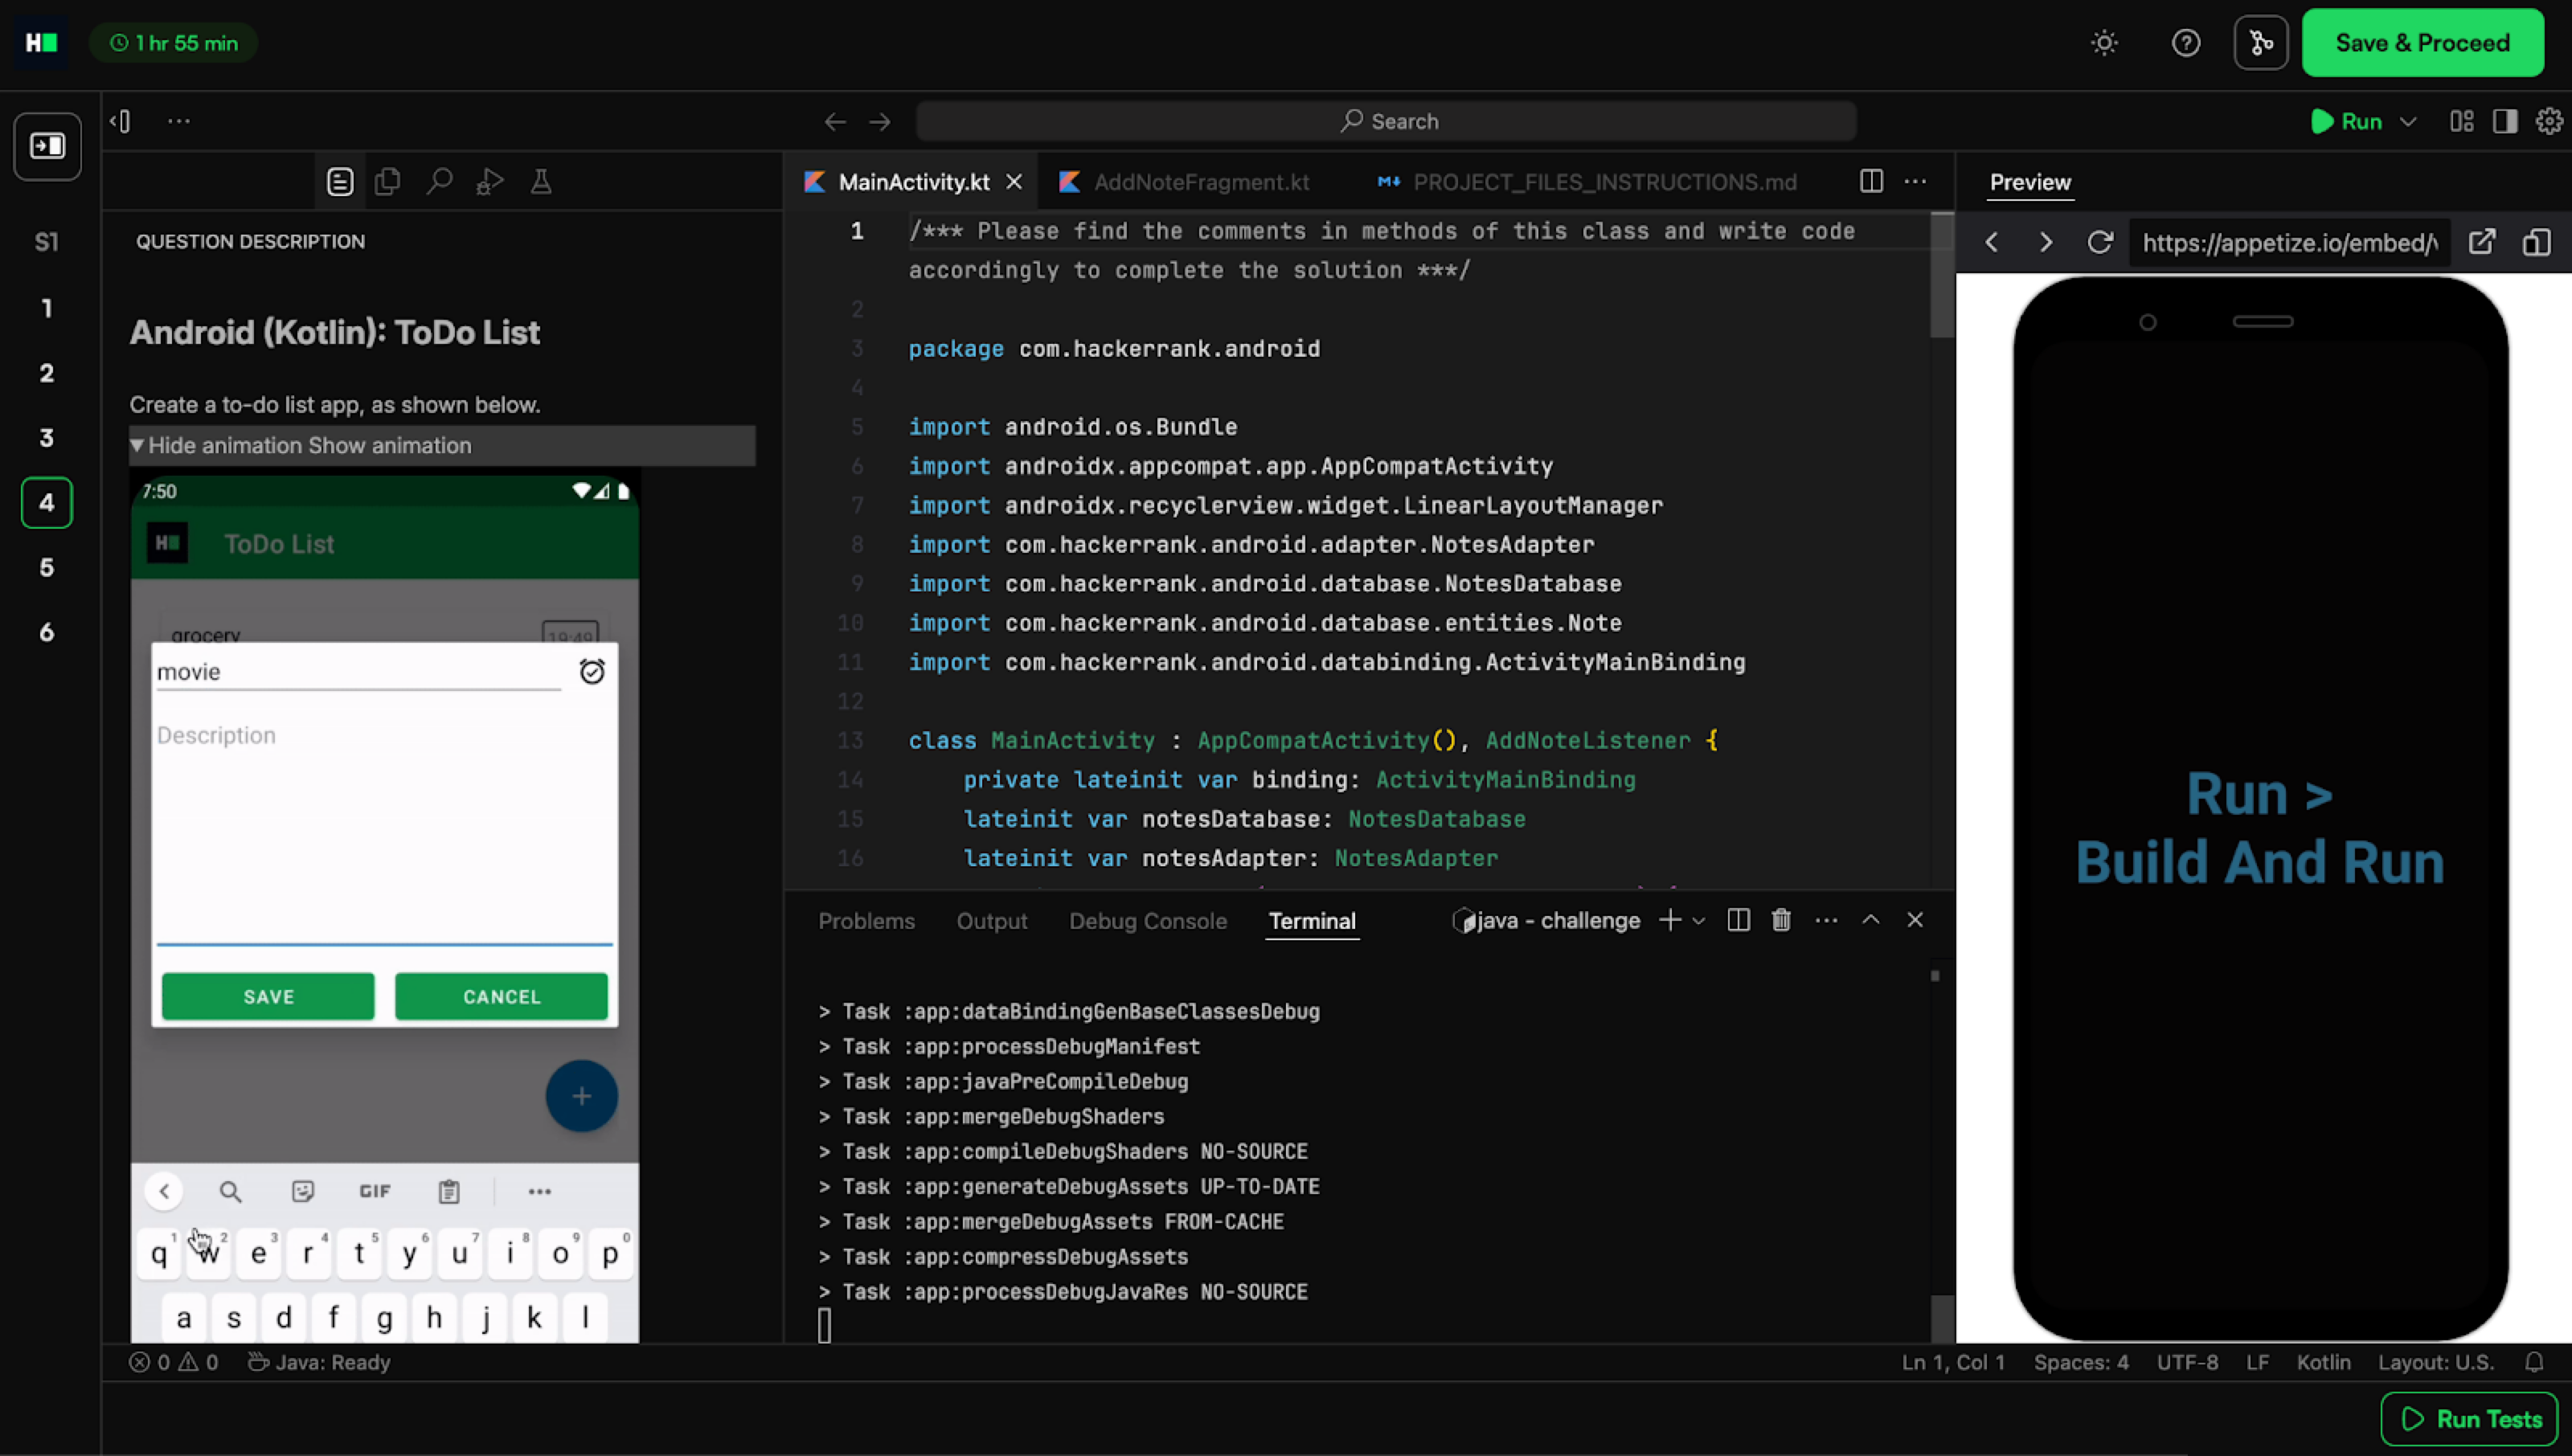Split the editor right
This screenshot has height=1456, width=2572.
[x=1871, y=181]
